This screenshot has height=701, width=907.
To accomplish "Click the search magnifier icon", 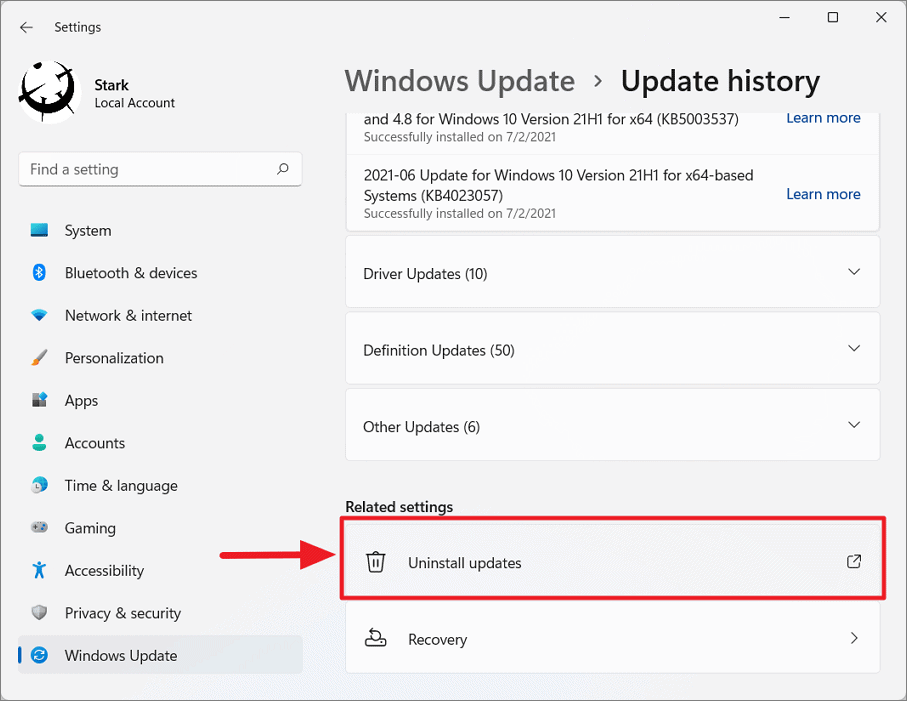I will coord(282,169).
